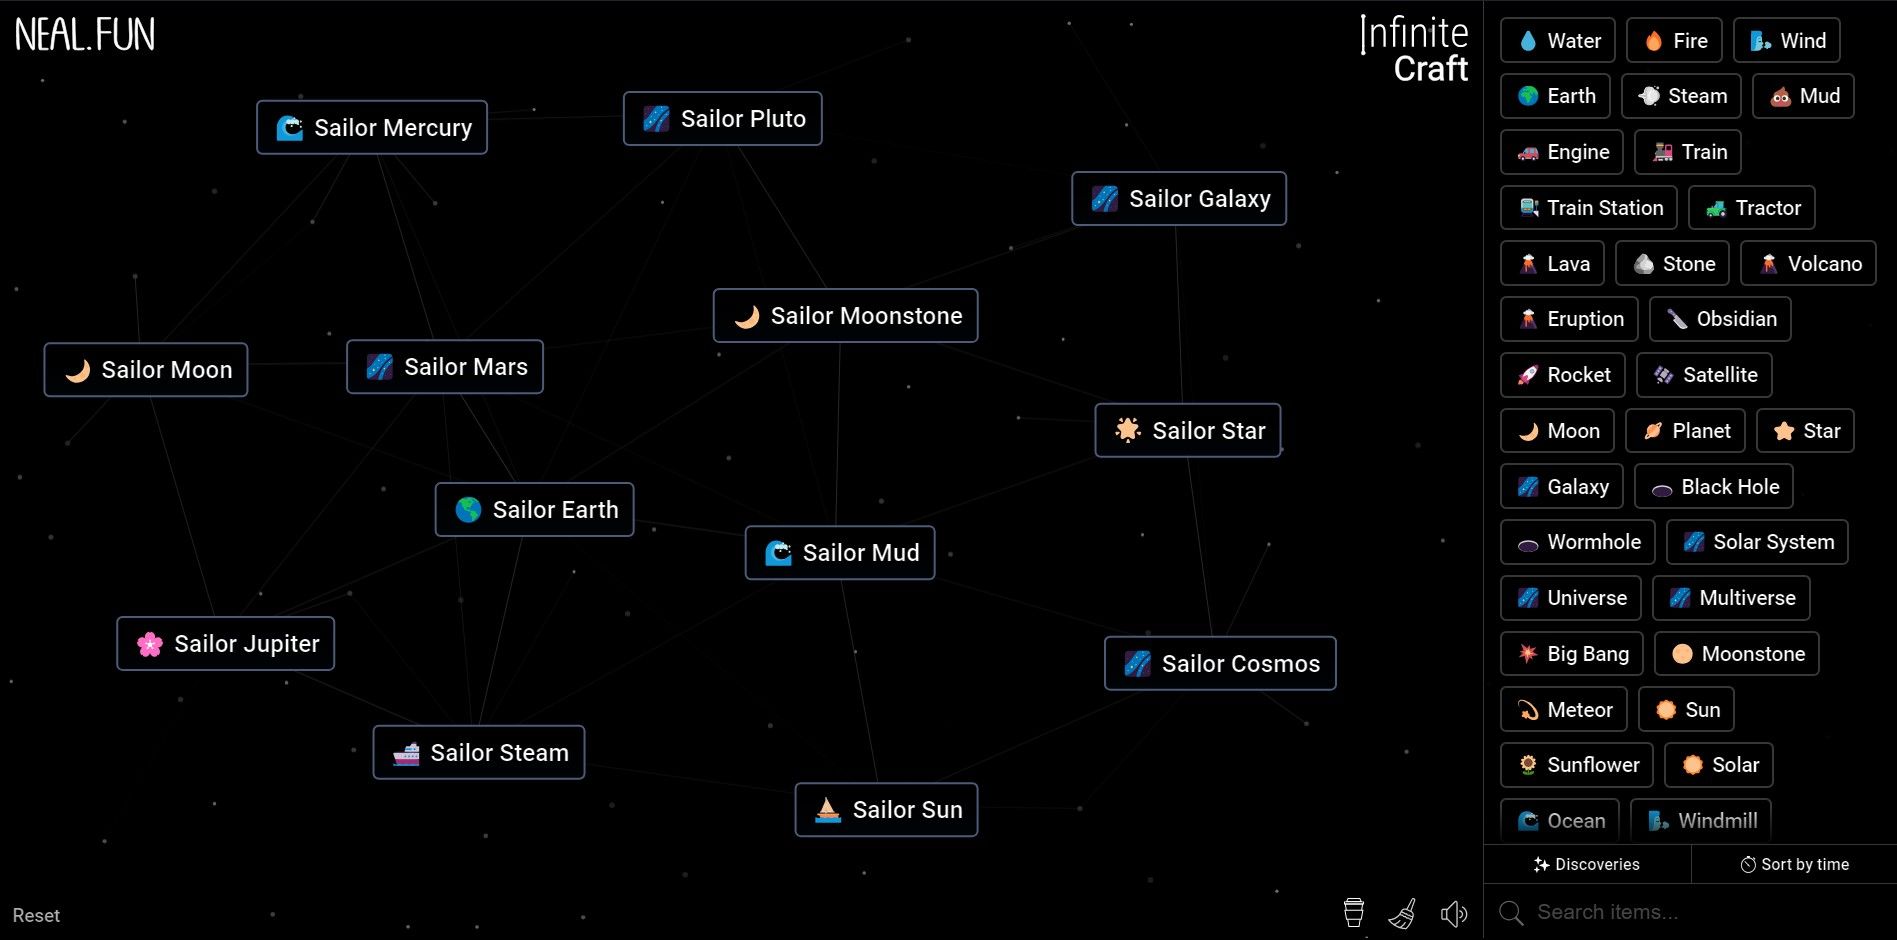Click the Sailor Moon canvas item
Viewport: 1897px width, 940px height.
[146, 370]
